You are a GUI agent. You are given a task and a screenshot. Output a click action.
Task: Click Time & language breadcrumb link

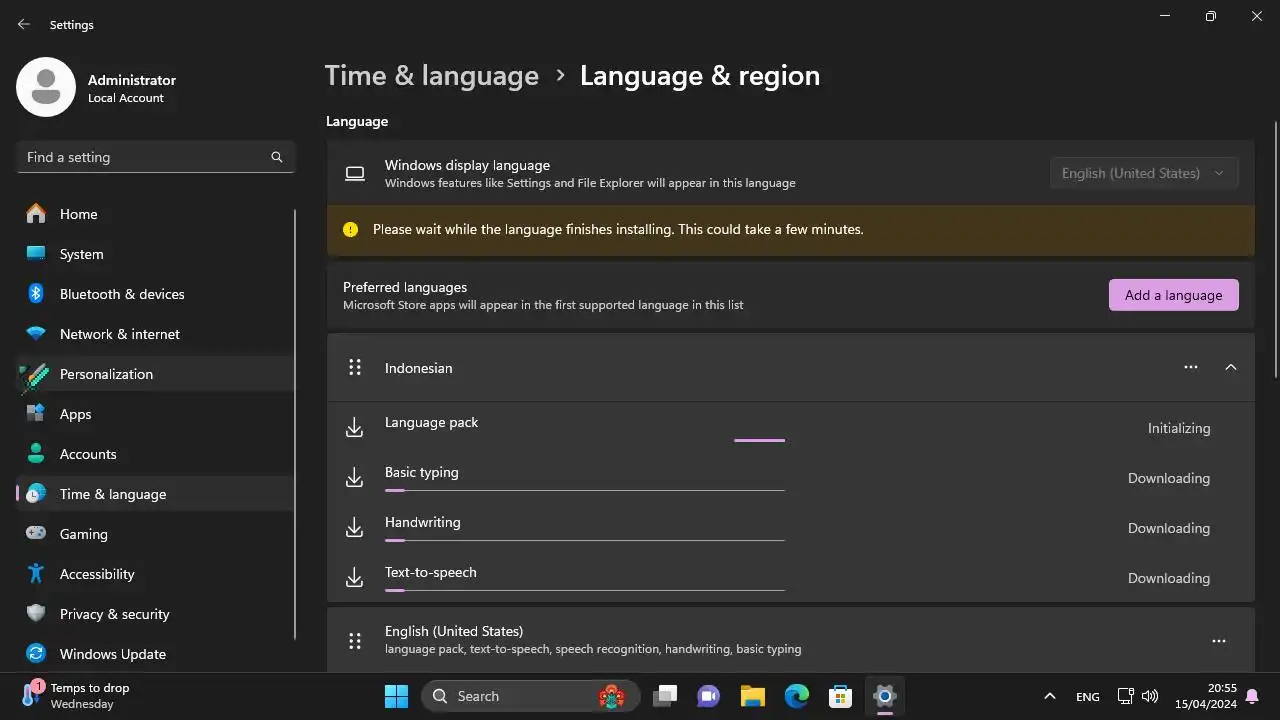pos(432,76)
